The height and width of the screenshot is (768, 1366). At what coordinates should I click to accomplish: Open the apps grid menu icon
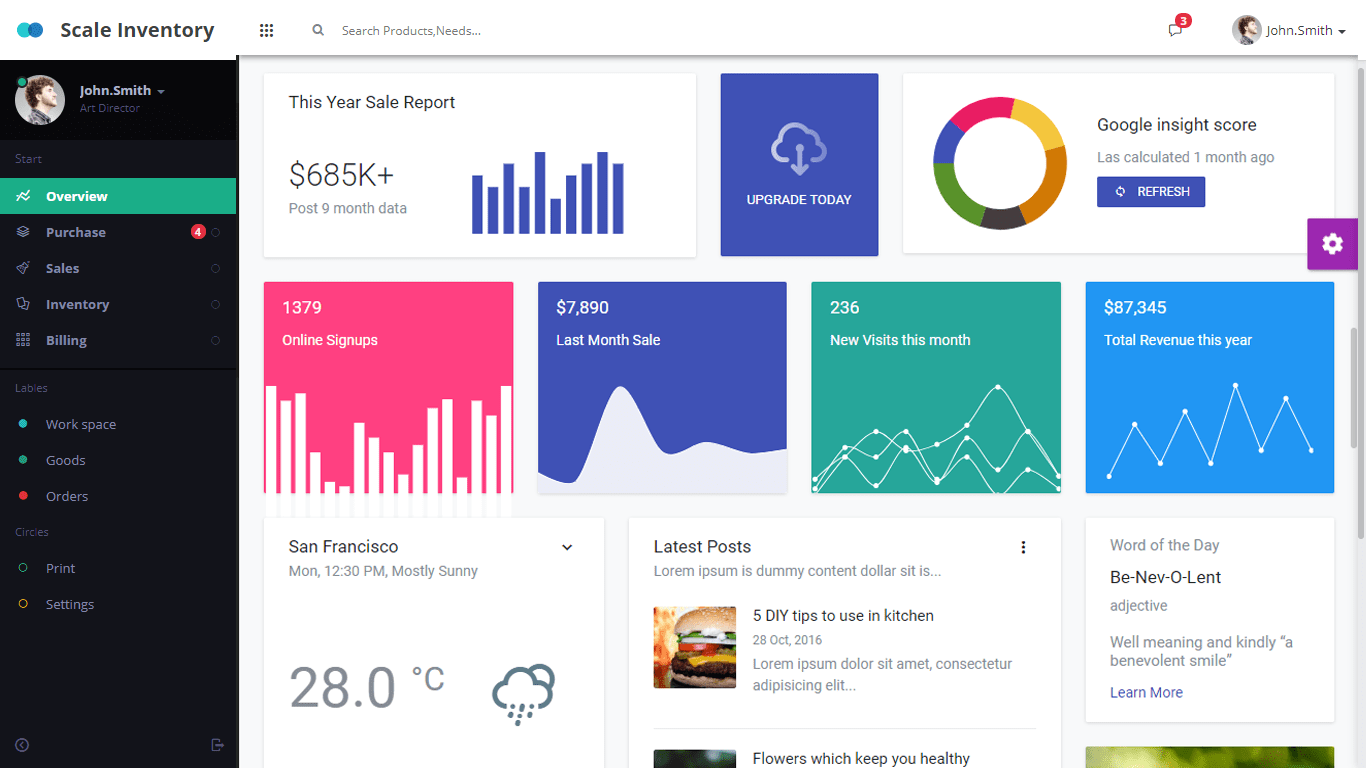[x=266, y=31]
